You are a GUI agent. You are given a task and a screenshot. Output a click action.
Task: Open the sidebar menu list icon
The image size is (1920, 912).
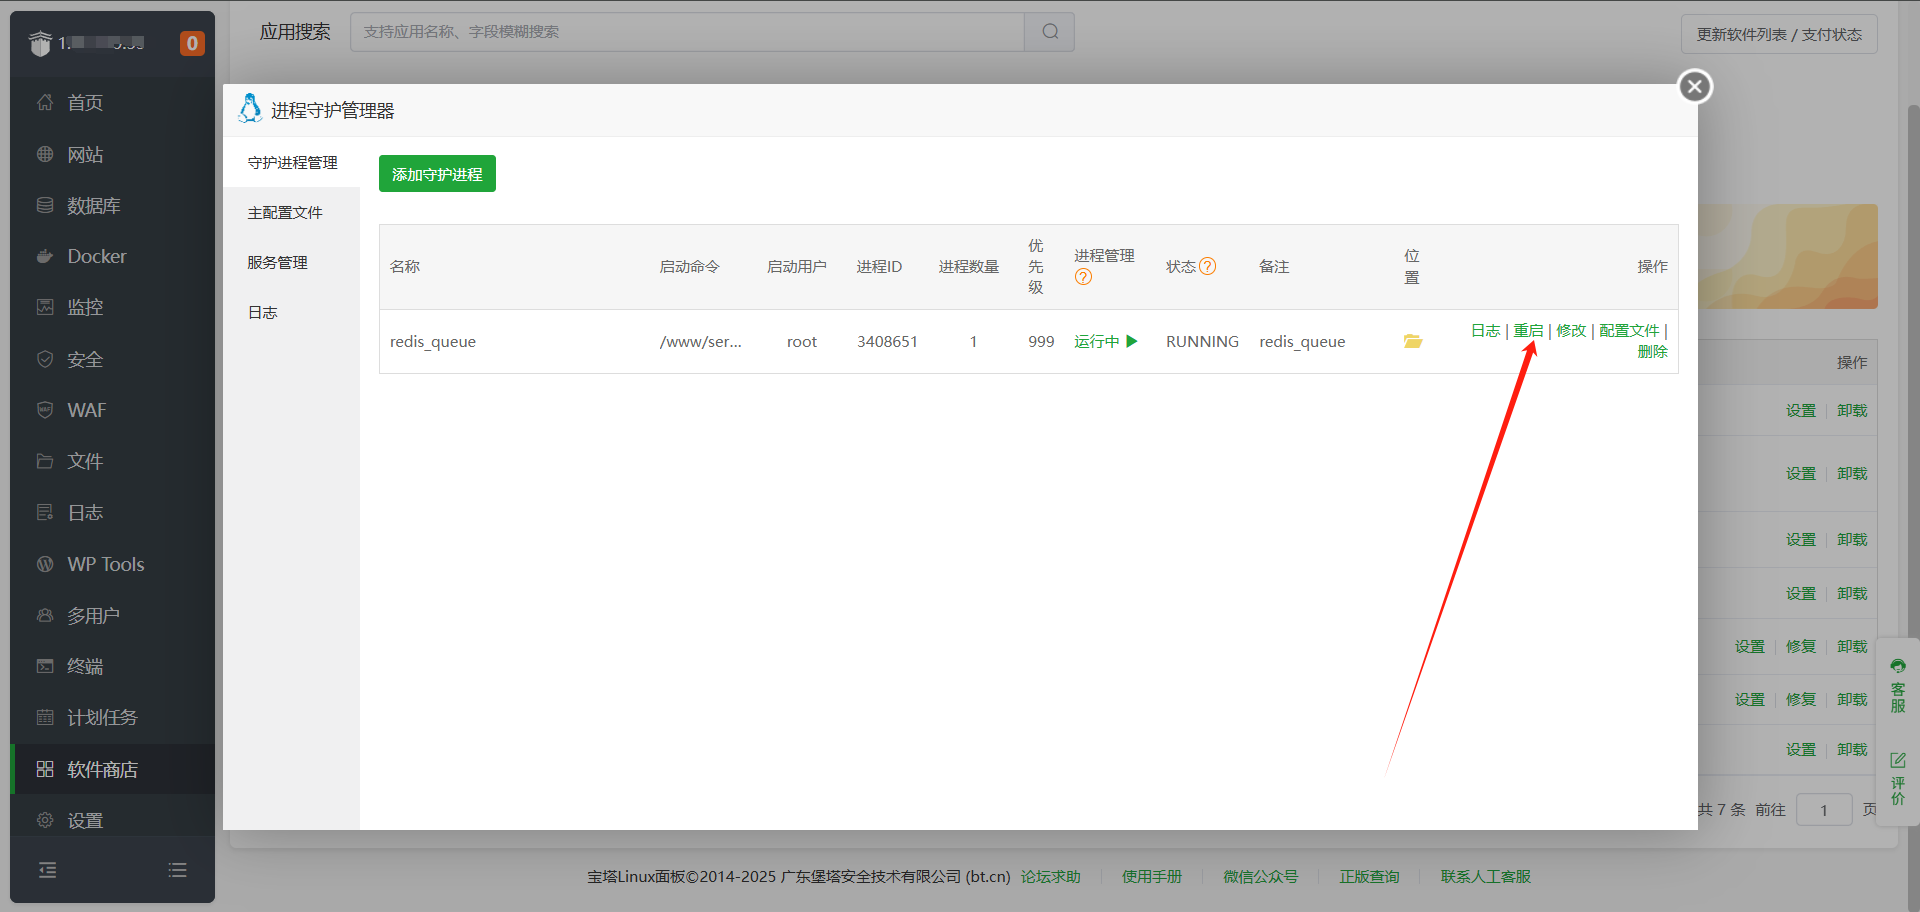tap(178, 870)
